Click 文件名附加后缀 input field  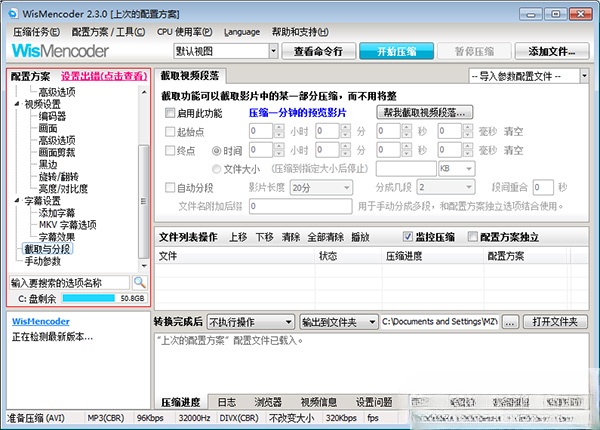(x=300, y=206)
